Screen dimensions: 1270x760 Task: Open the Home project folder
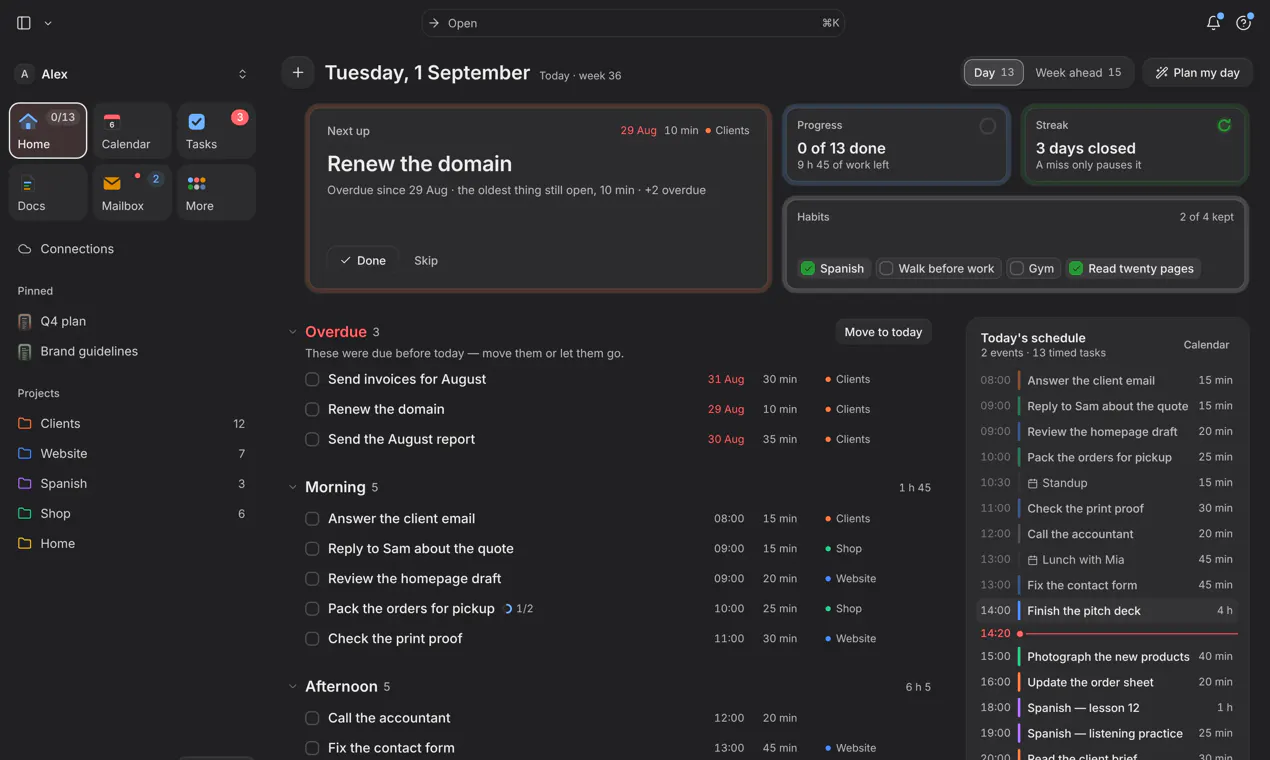(x=130, y=543)
